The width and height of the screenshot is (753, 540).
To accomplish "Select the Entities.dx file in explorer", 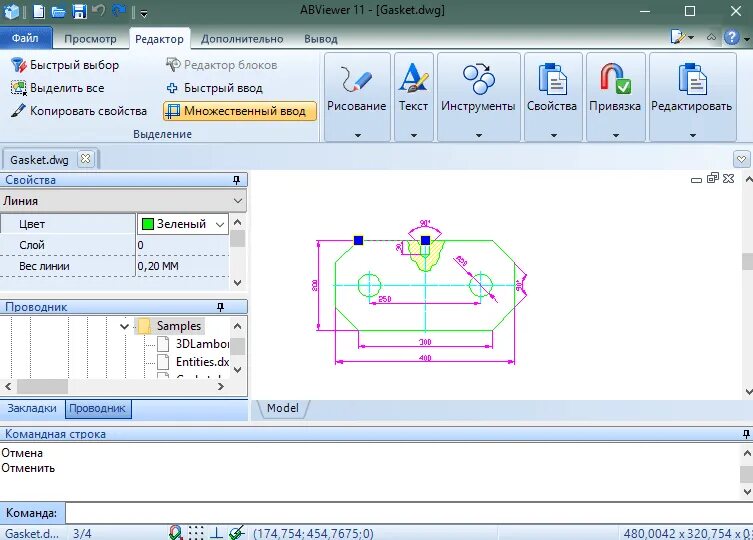I will tap(193, 362).
